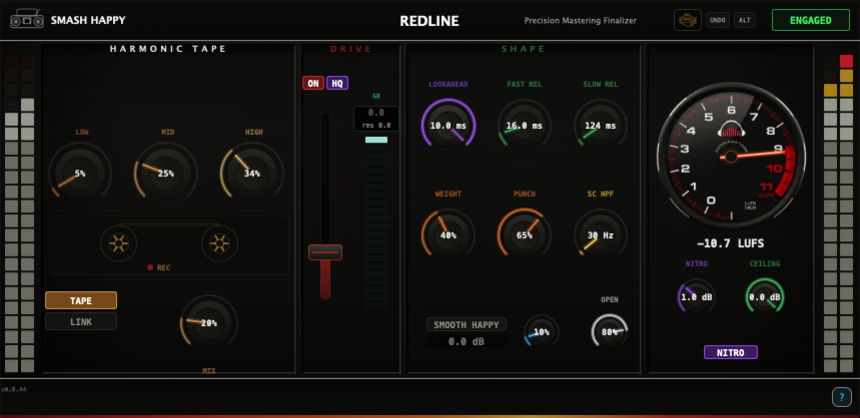Open the help question mark button
The height and width of the screenshot is (418, 860).
tap(841, 397)
